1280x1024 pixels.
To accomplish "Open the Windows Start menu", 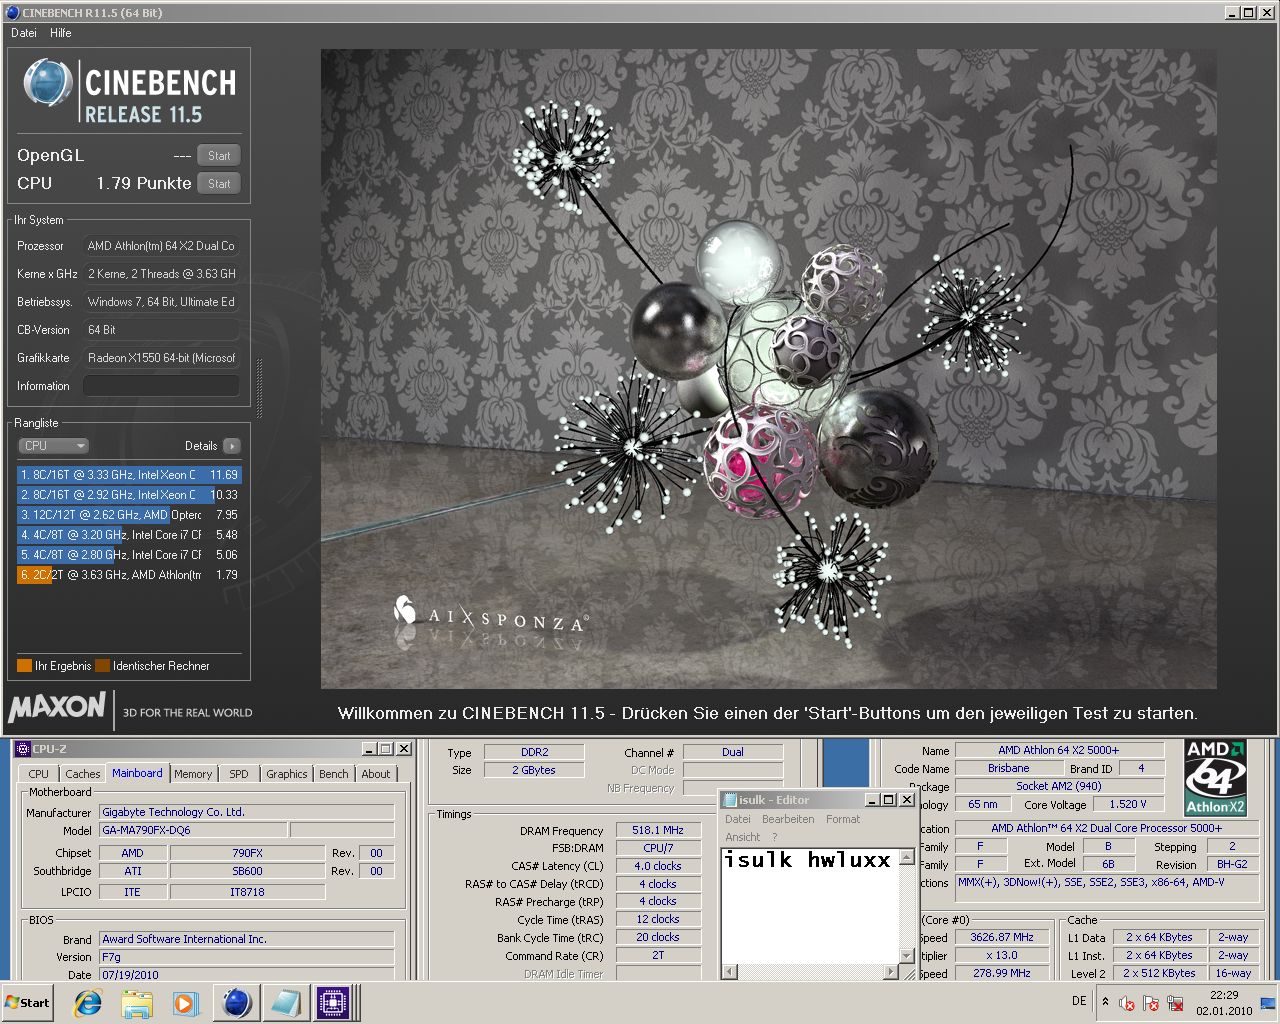I will pyautogui.click(x=27, y=1003).
